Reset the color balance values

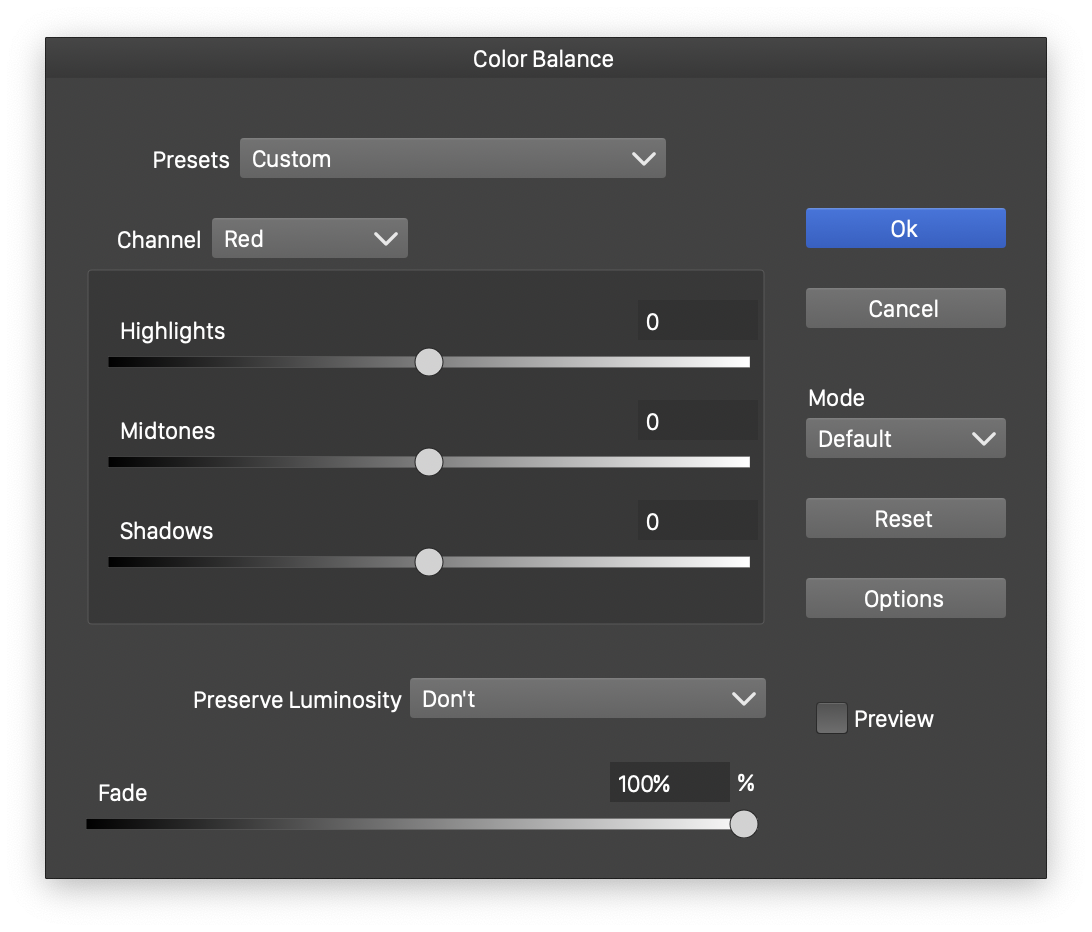[905, 518]
